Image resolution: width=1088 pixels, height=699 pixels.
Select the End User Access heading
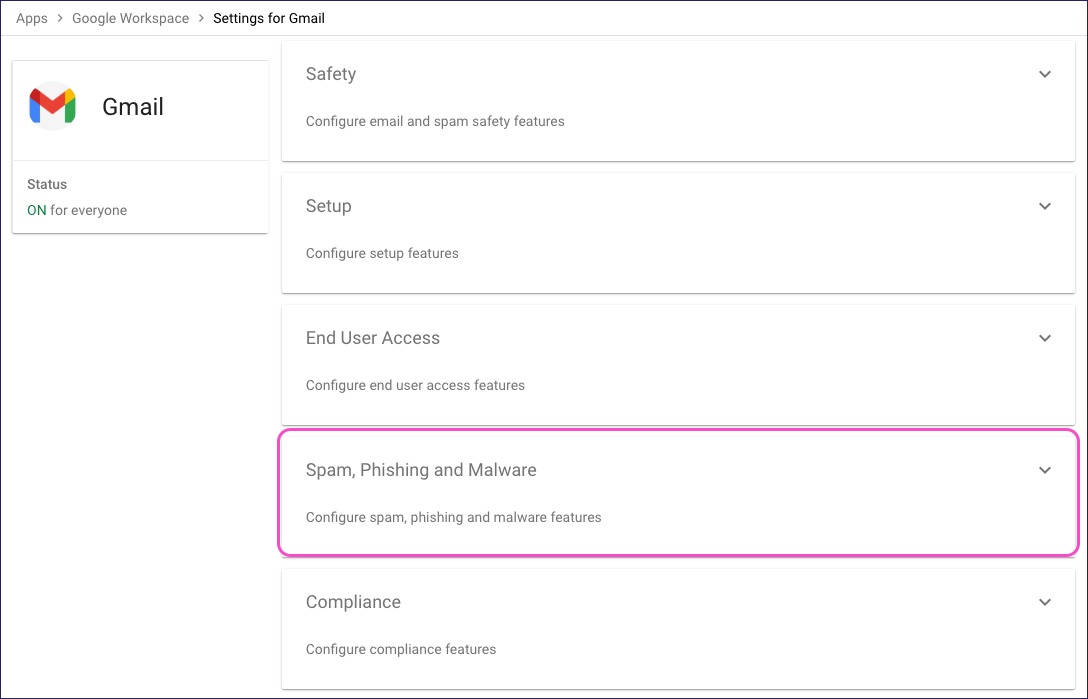click(372, 338)
